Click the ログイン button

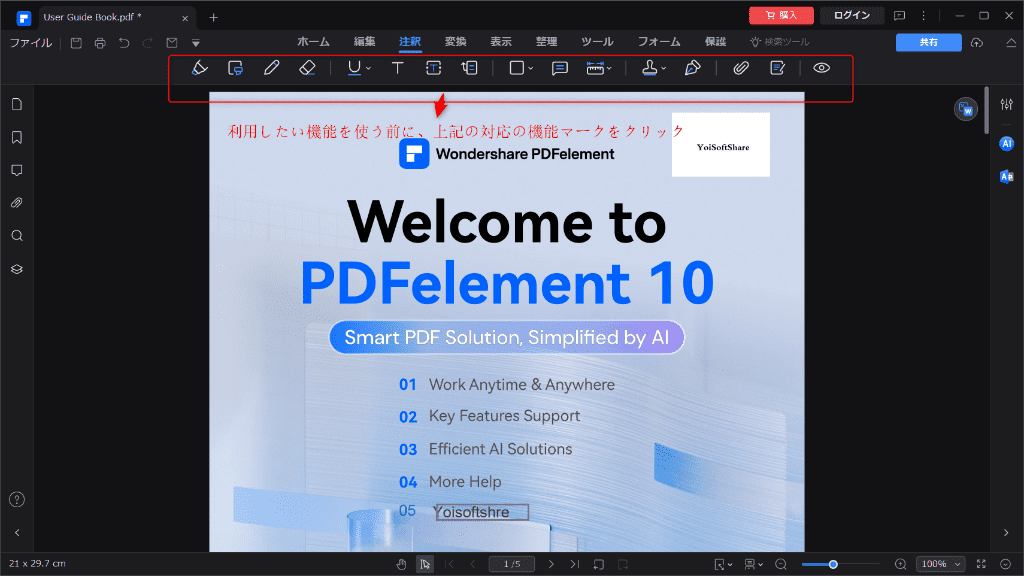[852, 15]
